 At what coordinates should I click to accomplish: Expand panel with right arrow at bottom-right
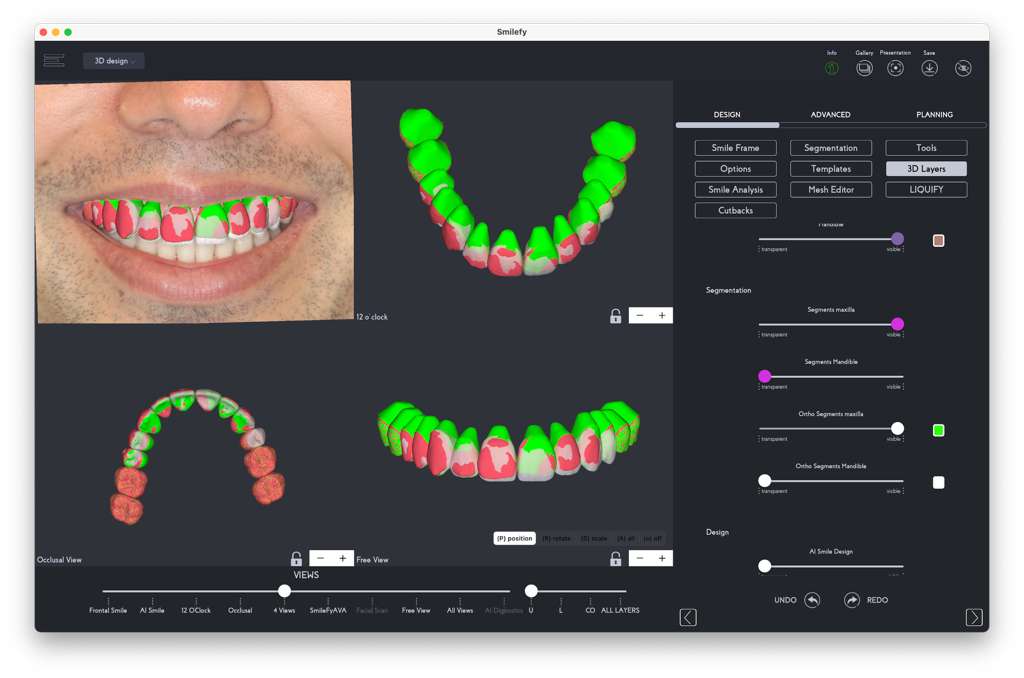pyautogui.click(x=974, y=617)
